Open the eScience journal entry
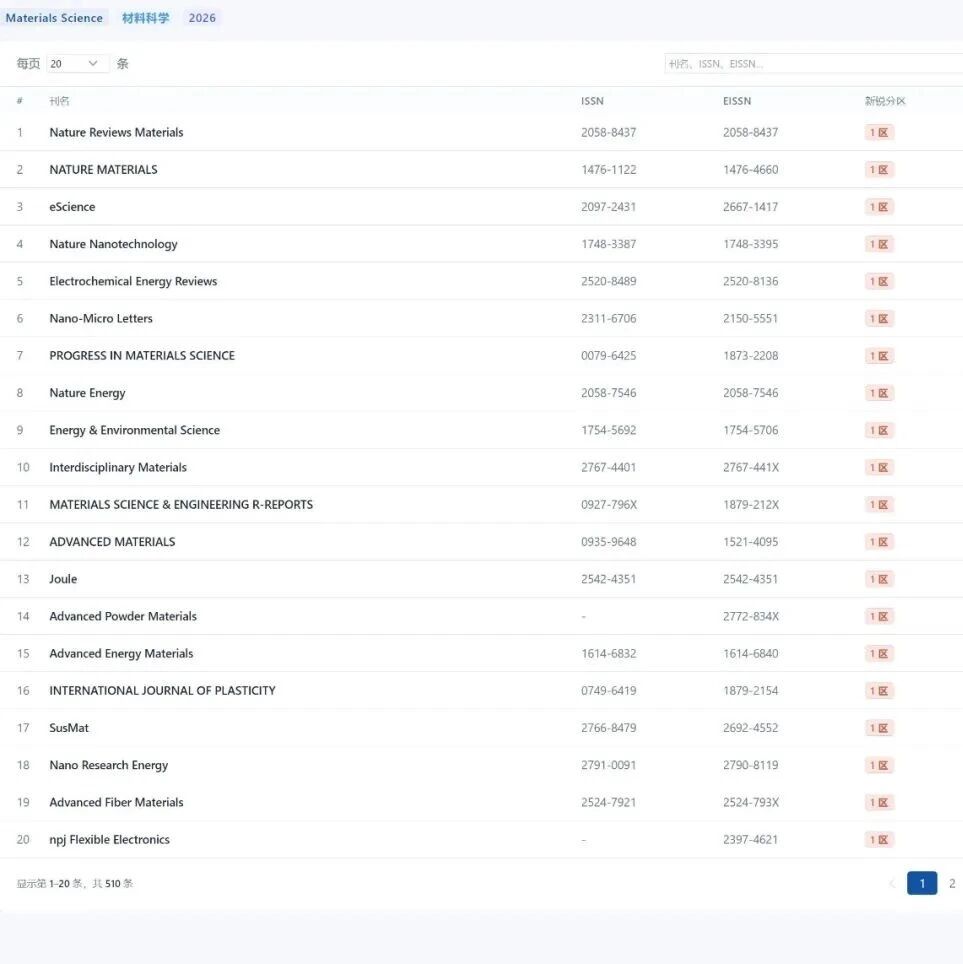 72,207
